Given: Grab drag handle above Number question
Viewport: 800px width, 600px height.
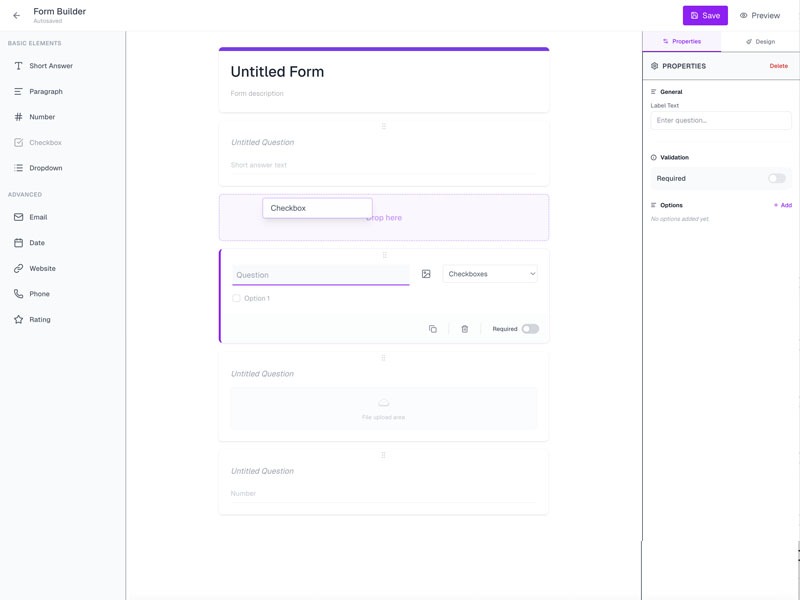Looking at the screenshot, I should (x=384, y=455).
